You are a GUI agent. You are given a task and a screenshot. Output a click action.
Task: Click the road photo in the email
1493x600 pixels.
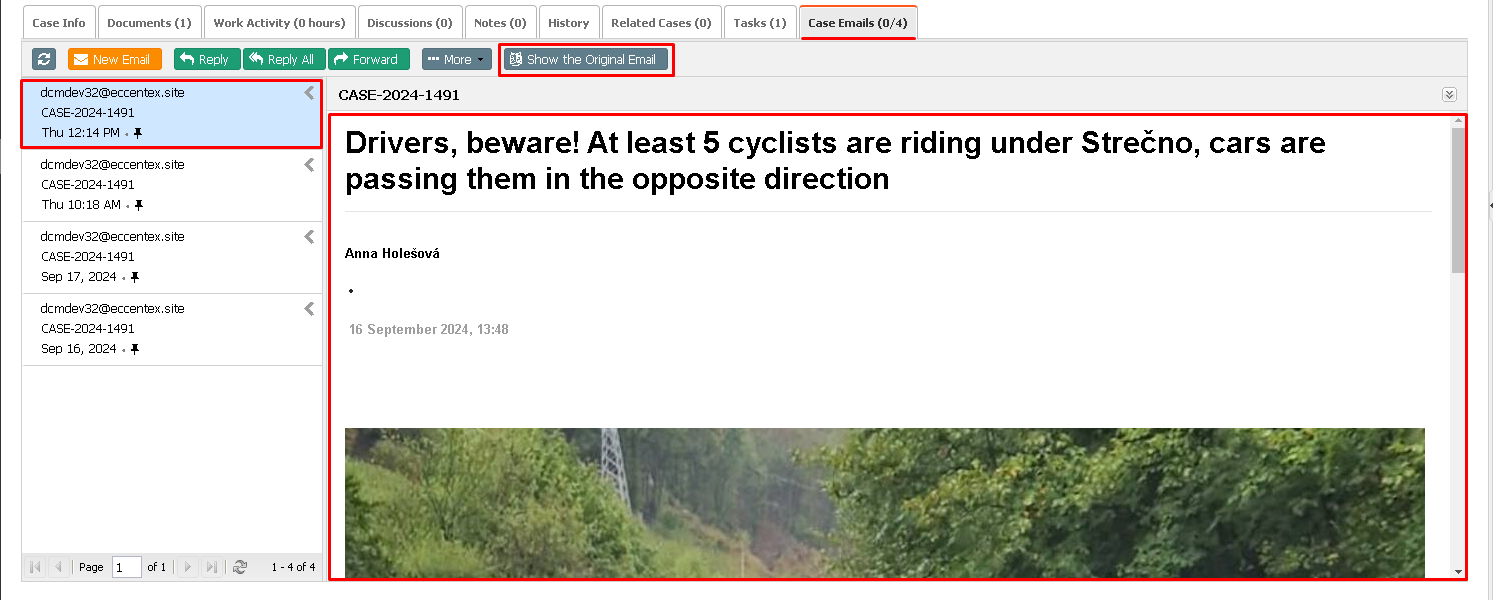tap(885, 503)
